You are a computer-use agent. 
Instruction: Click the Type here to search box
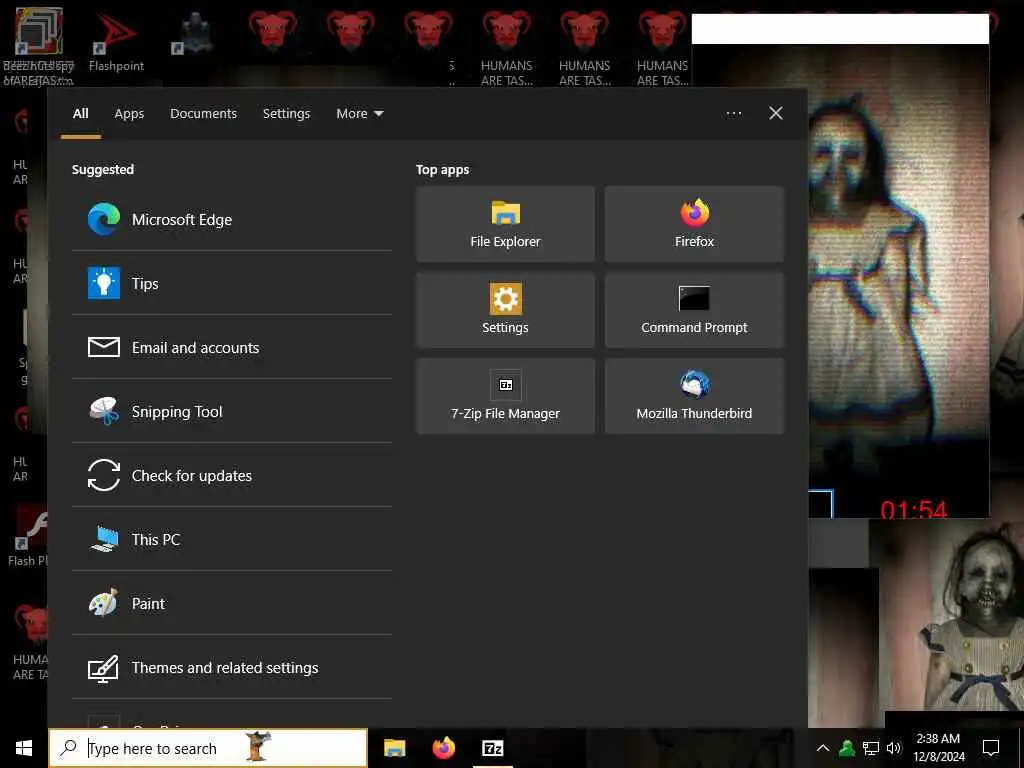pos(208,748)
